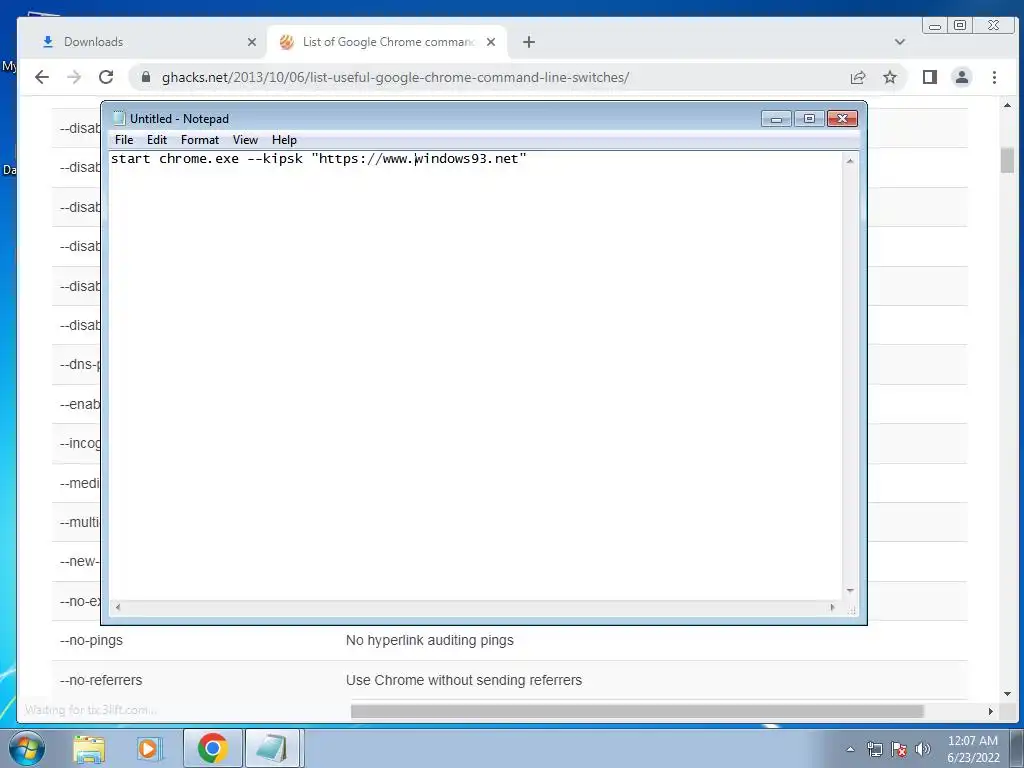Image resolution: width=1024 pixels, height=768 pixels.
Task: Click Chrome forward navigation arrow
Action: (74, 77)
